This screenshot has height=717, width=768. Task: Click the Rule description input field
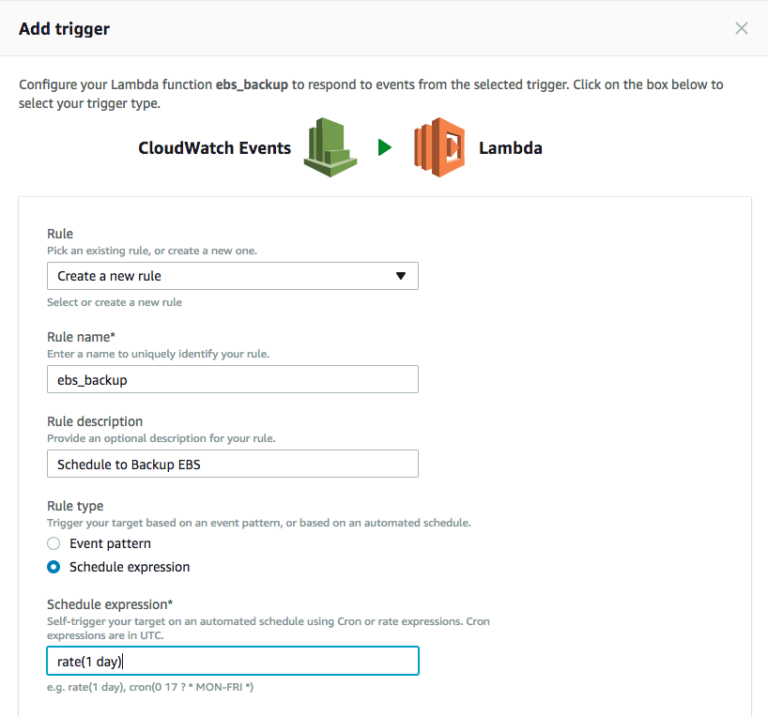click(x=233, y=464)
